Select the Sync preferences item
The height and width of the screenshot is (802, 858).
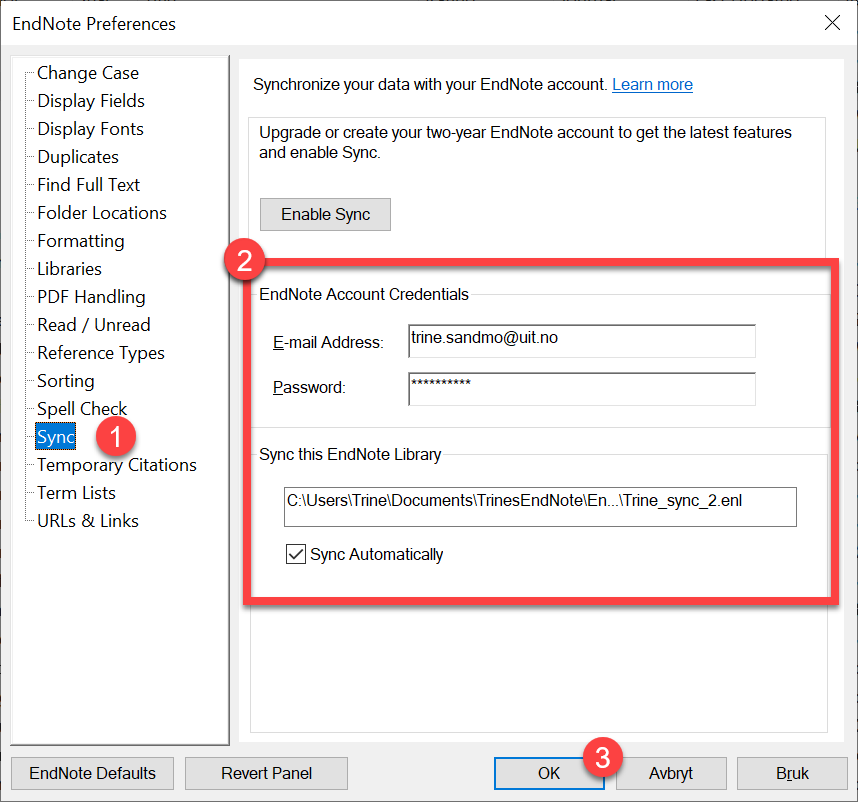(x=56, y=437)
